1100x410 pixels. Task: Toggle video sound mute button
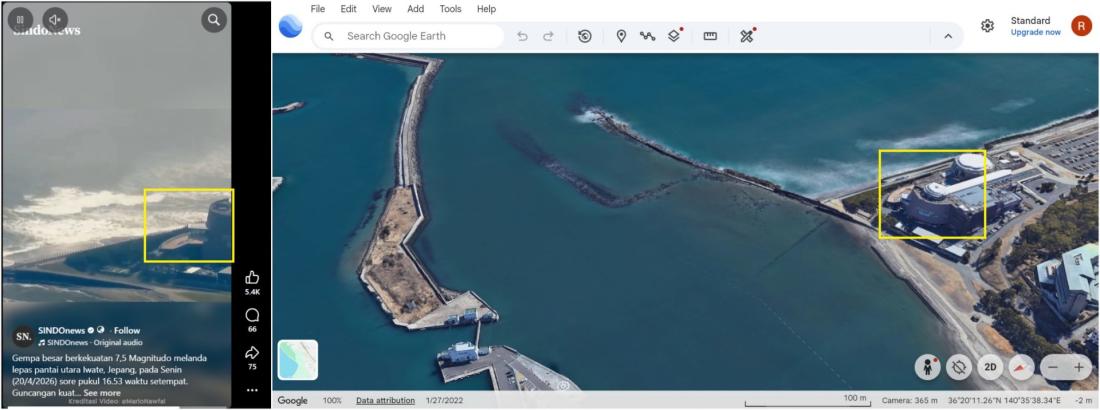click(55, 19)
